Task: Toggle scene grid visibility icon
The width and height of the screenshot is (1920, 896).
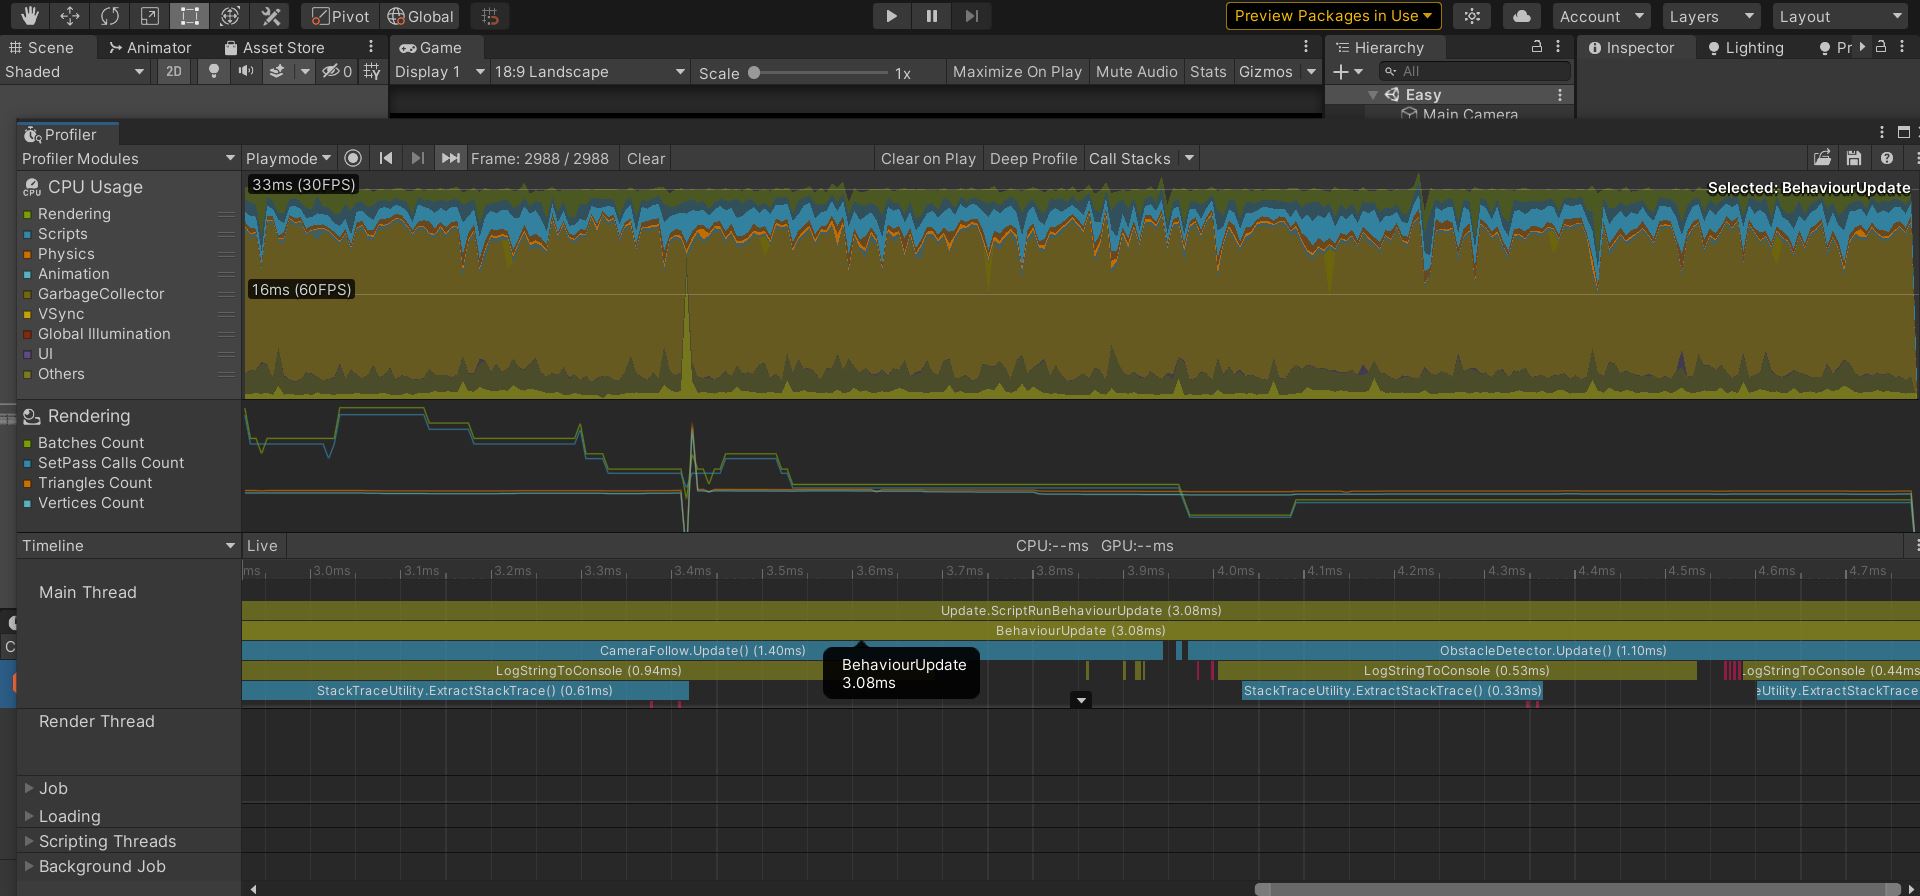Action: tap(372, 71)
